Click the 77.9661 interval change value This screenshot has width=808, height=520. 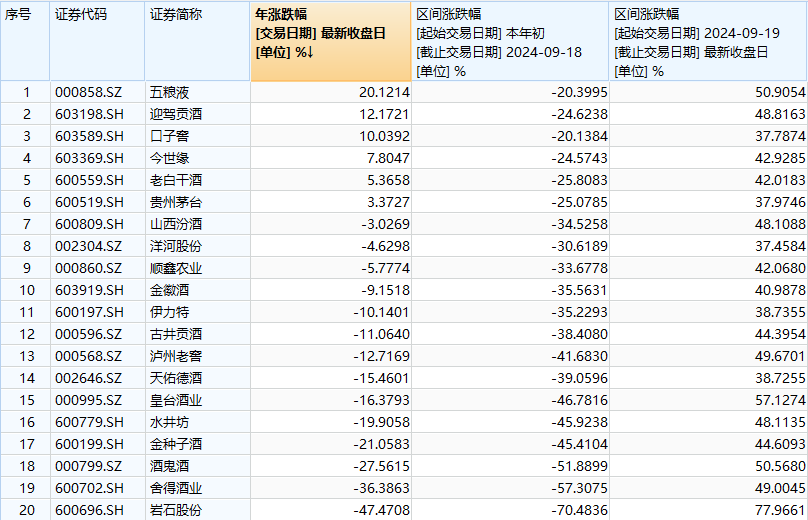tap(780, 510)
